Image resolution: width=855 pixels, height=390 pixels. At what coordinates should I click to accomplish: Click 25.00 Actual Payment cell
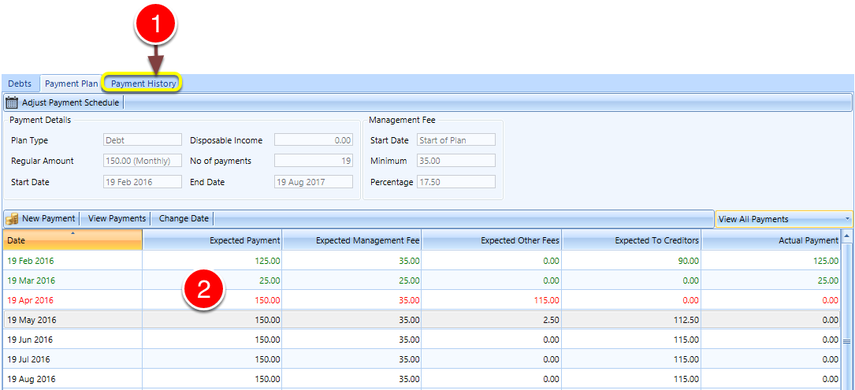click(771, 280)
